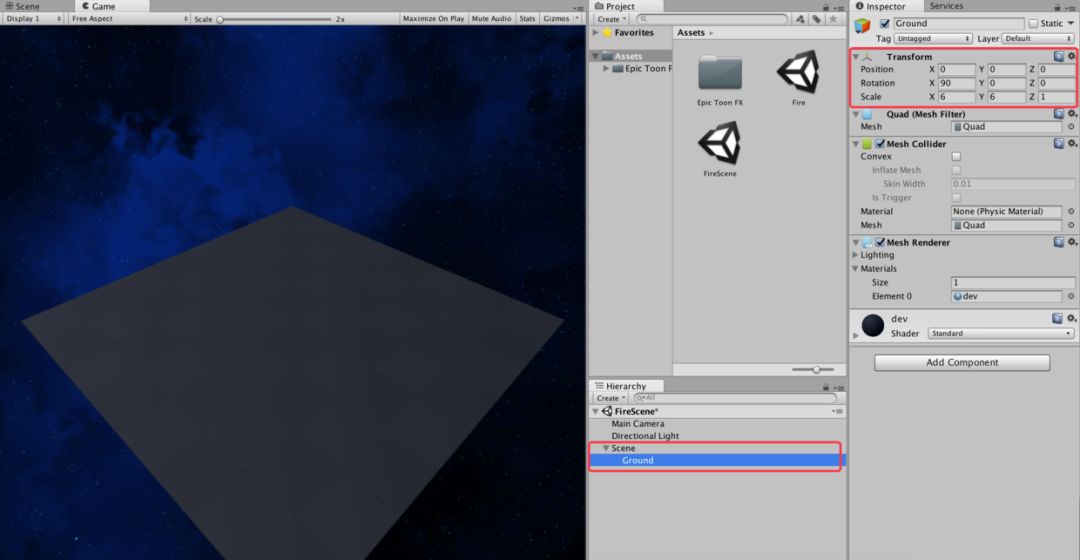Click the dev material preview sphere
Viewport: 1080px width, 560px height.
point(873,325)
